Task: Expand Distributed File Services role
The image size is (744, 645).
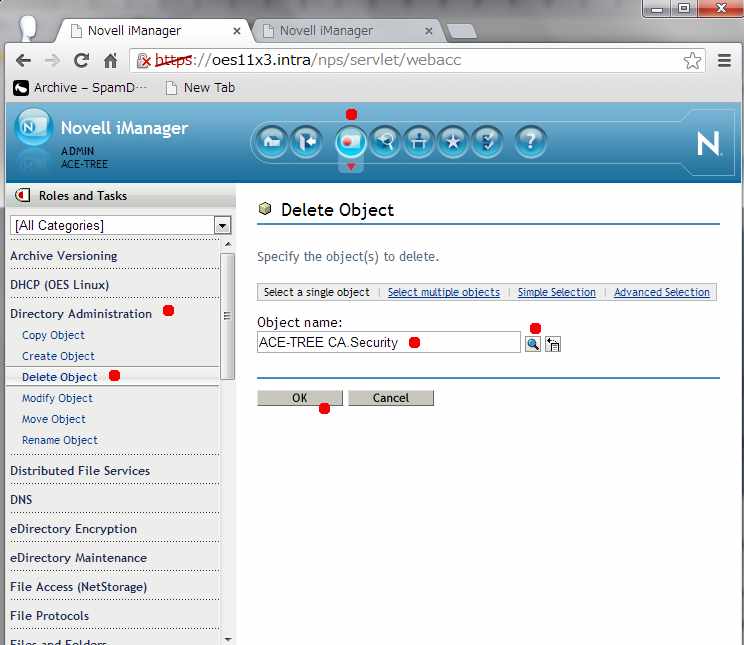Action: click(x=80, y=471)
